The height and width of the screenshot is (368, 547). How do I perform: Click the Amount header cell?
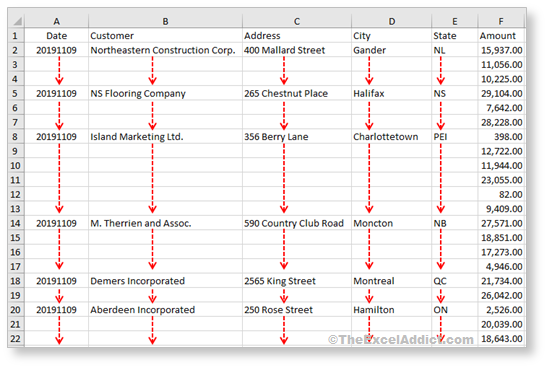(501, 36)
